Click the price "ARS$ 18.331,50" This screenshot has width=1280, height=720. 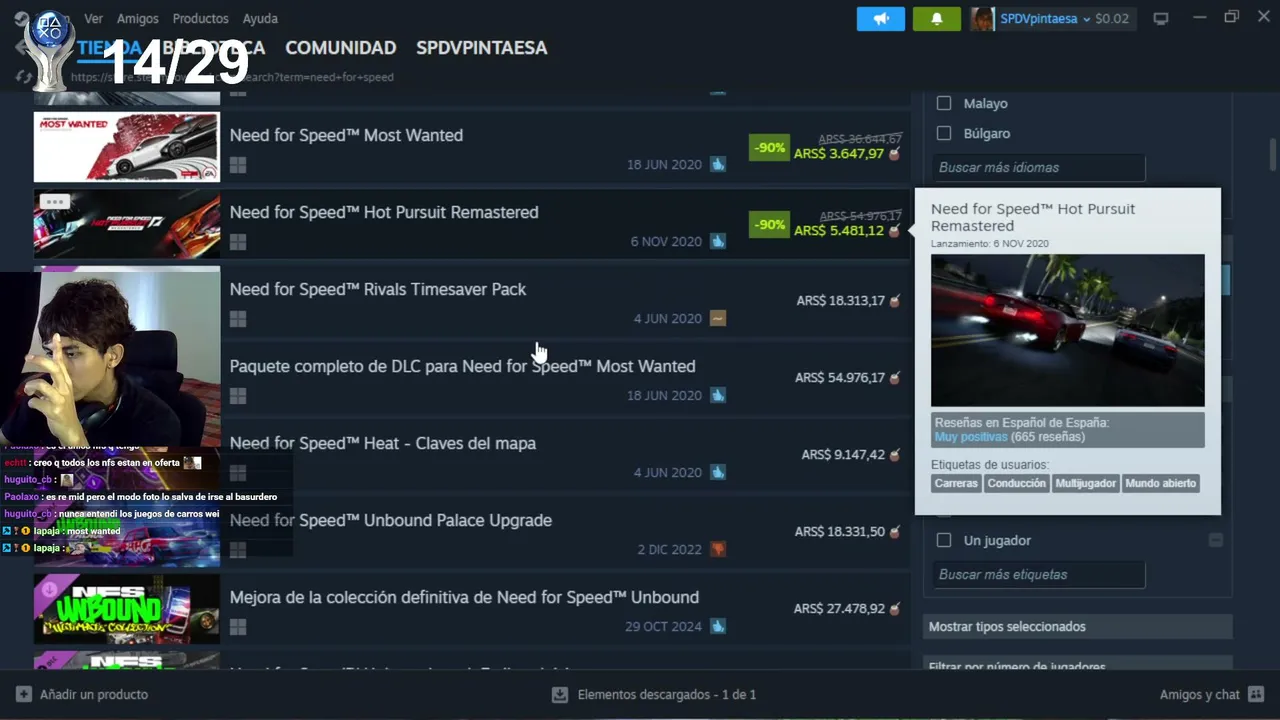click(x=840, y=532)
